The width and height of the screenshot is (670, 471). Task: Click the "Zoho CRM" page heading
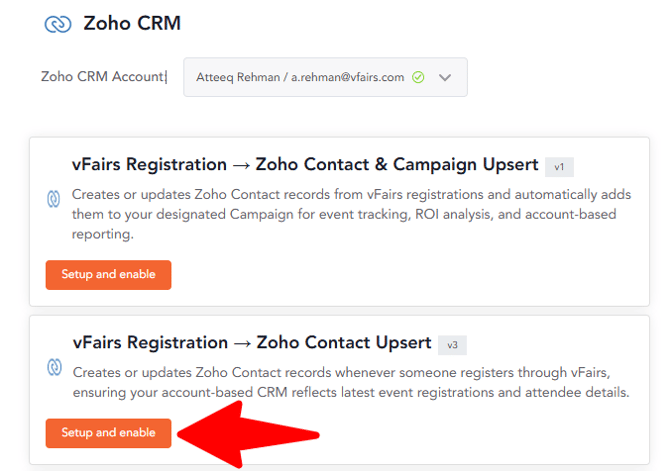tap(132, 23)
